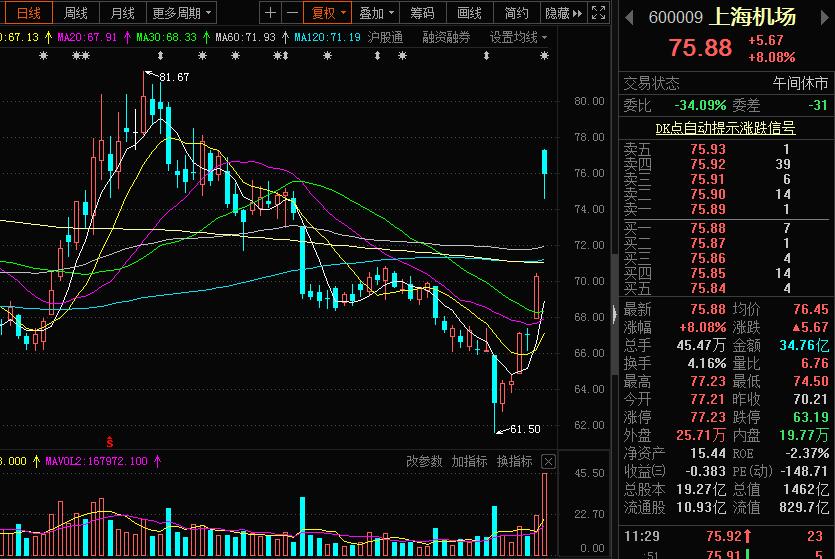835x559 pixels.
Task: Click the 金额 value 34.76亿
Action: [x=804, y=345]
